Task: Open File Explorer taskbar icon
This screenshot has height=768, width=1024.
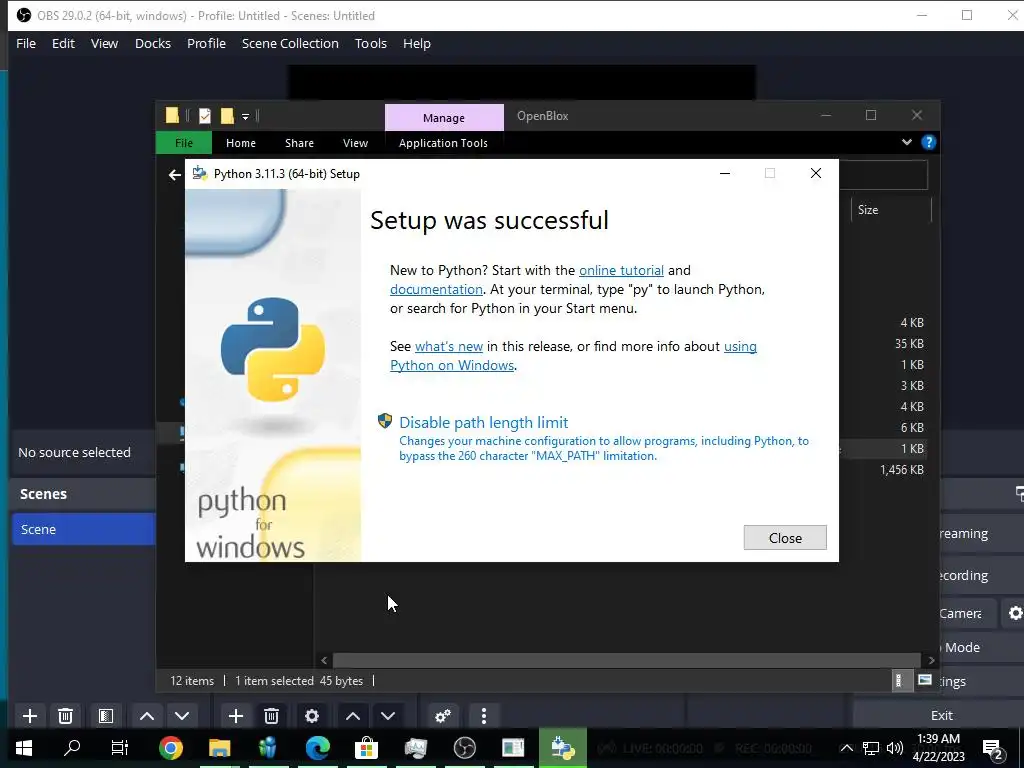Action: [219, 748]
